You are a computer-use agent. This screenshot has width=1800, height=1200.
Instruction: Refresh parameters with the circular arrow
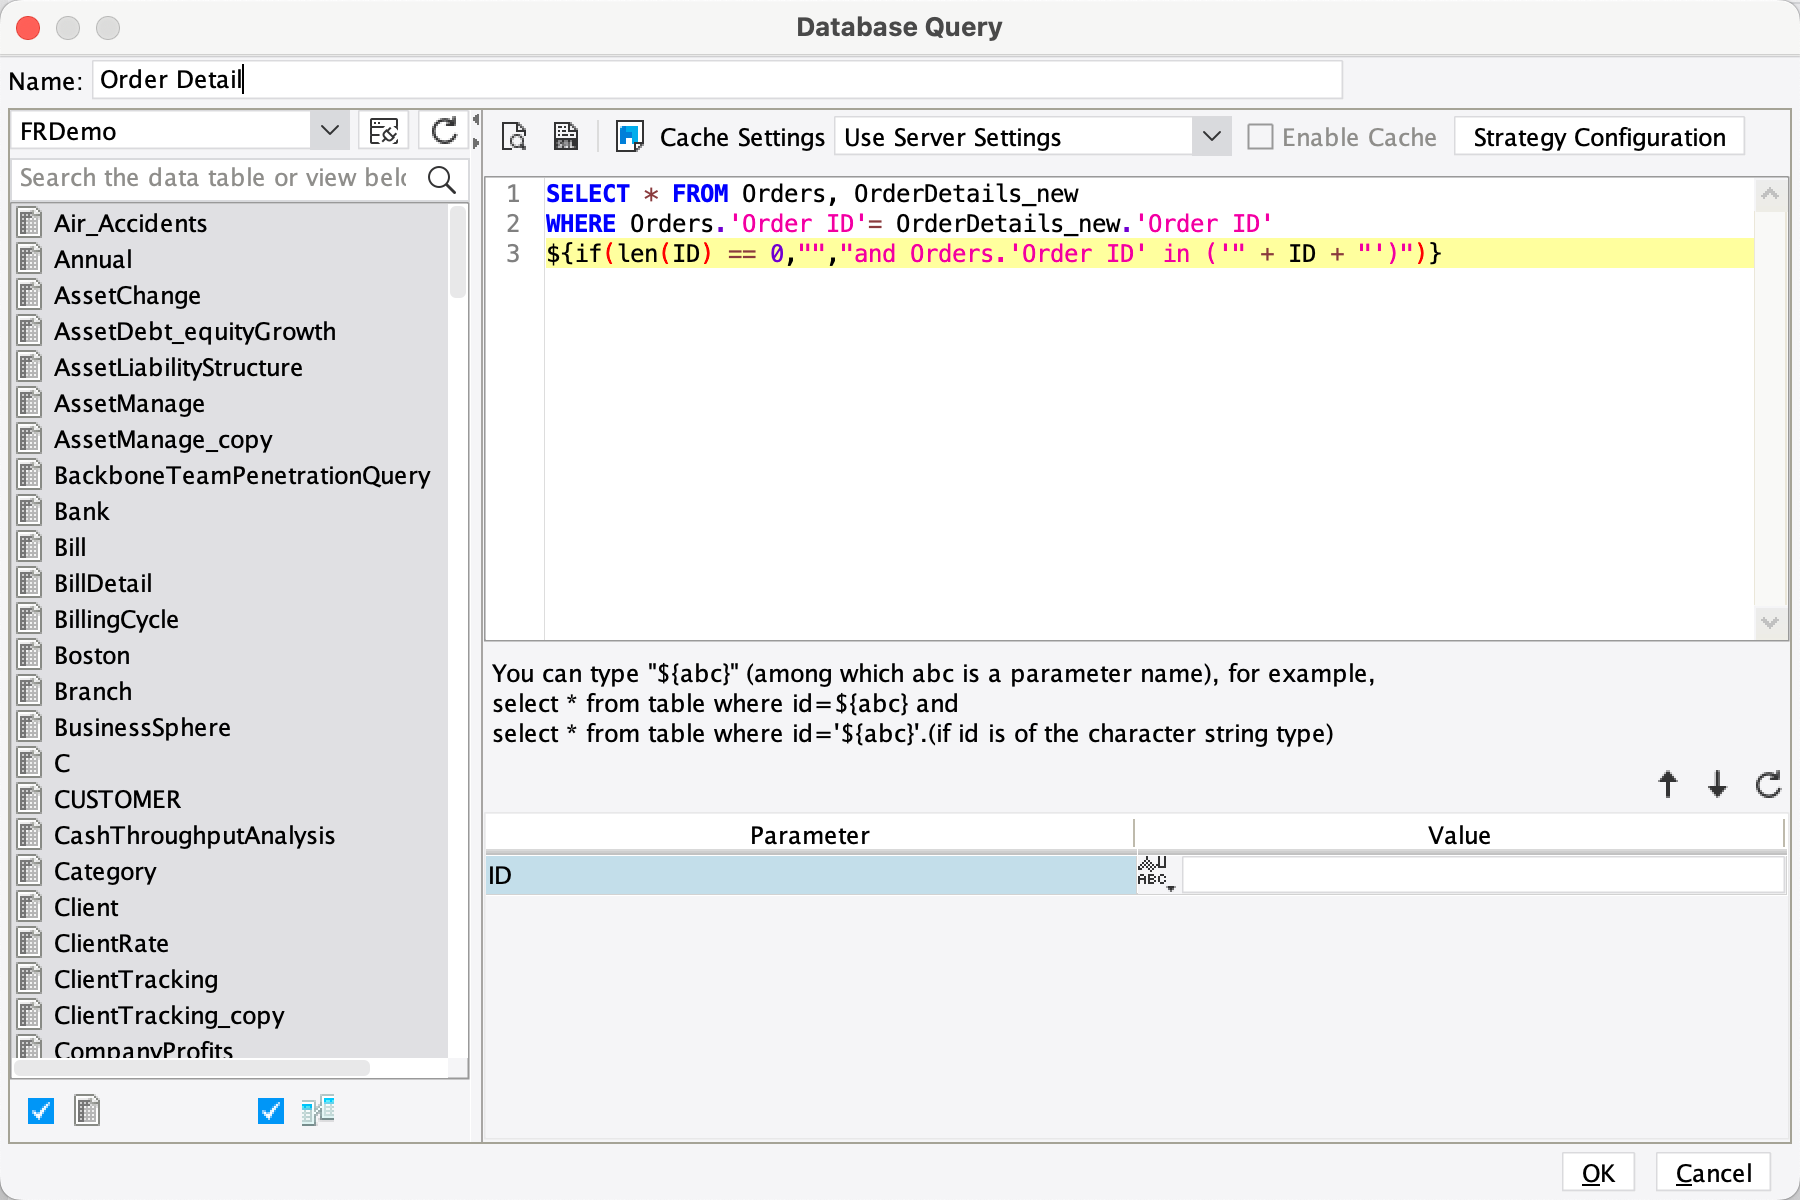[1768, 784]
